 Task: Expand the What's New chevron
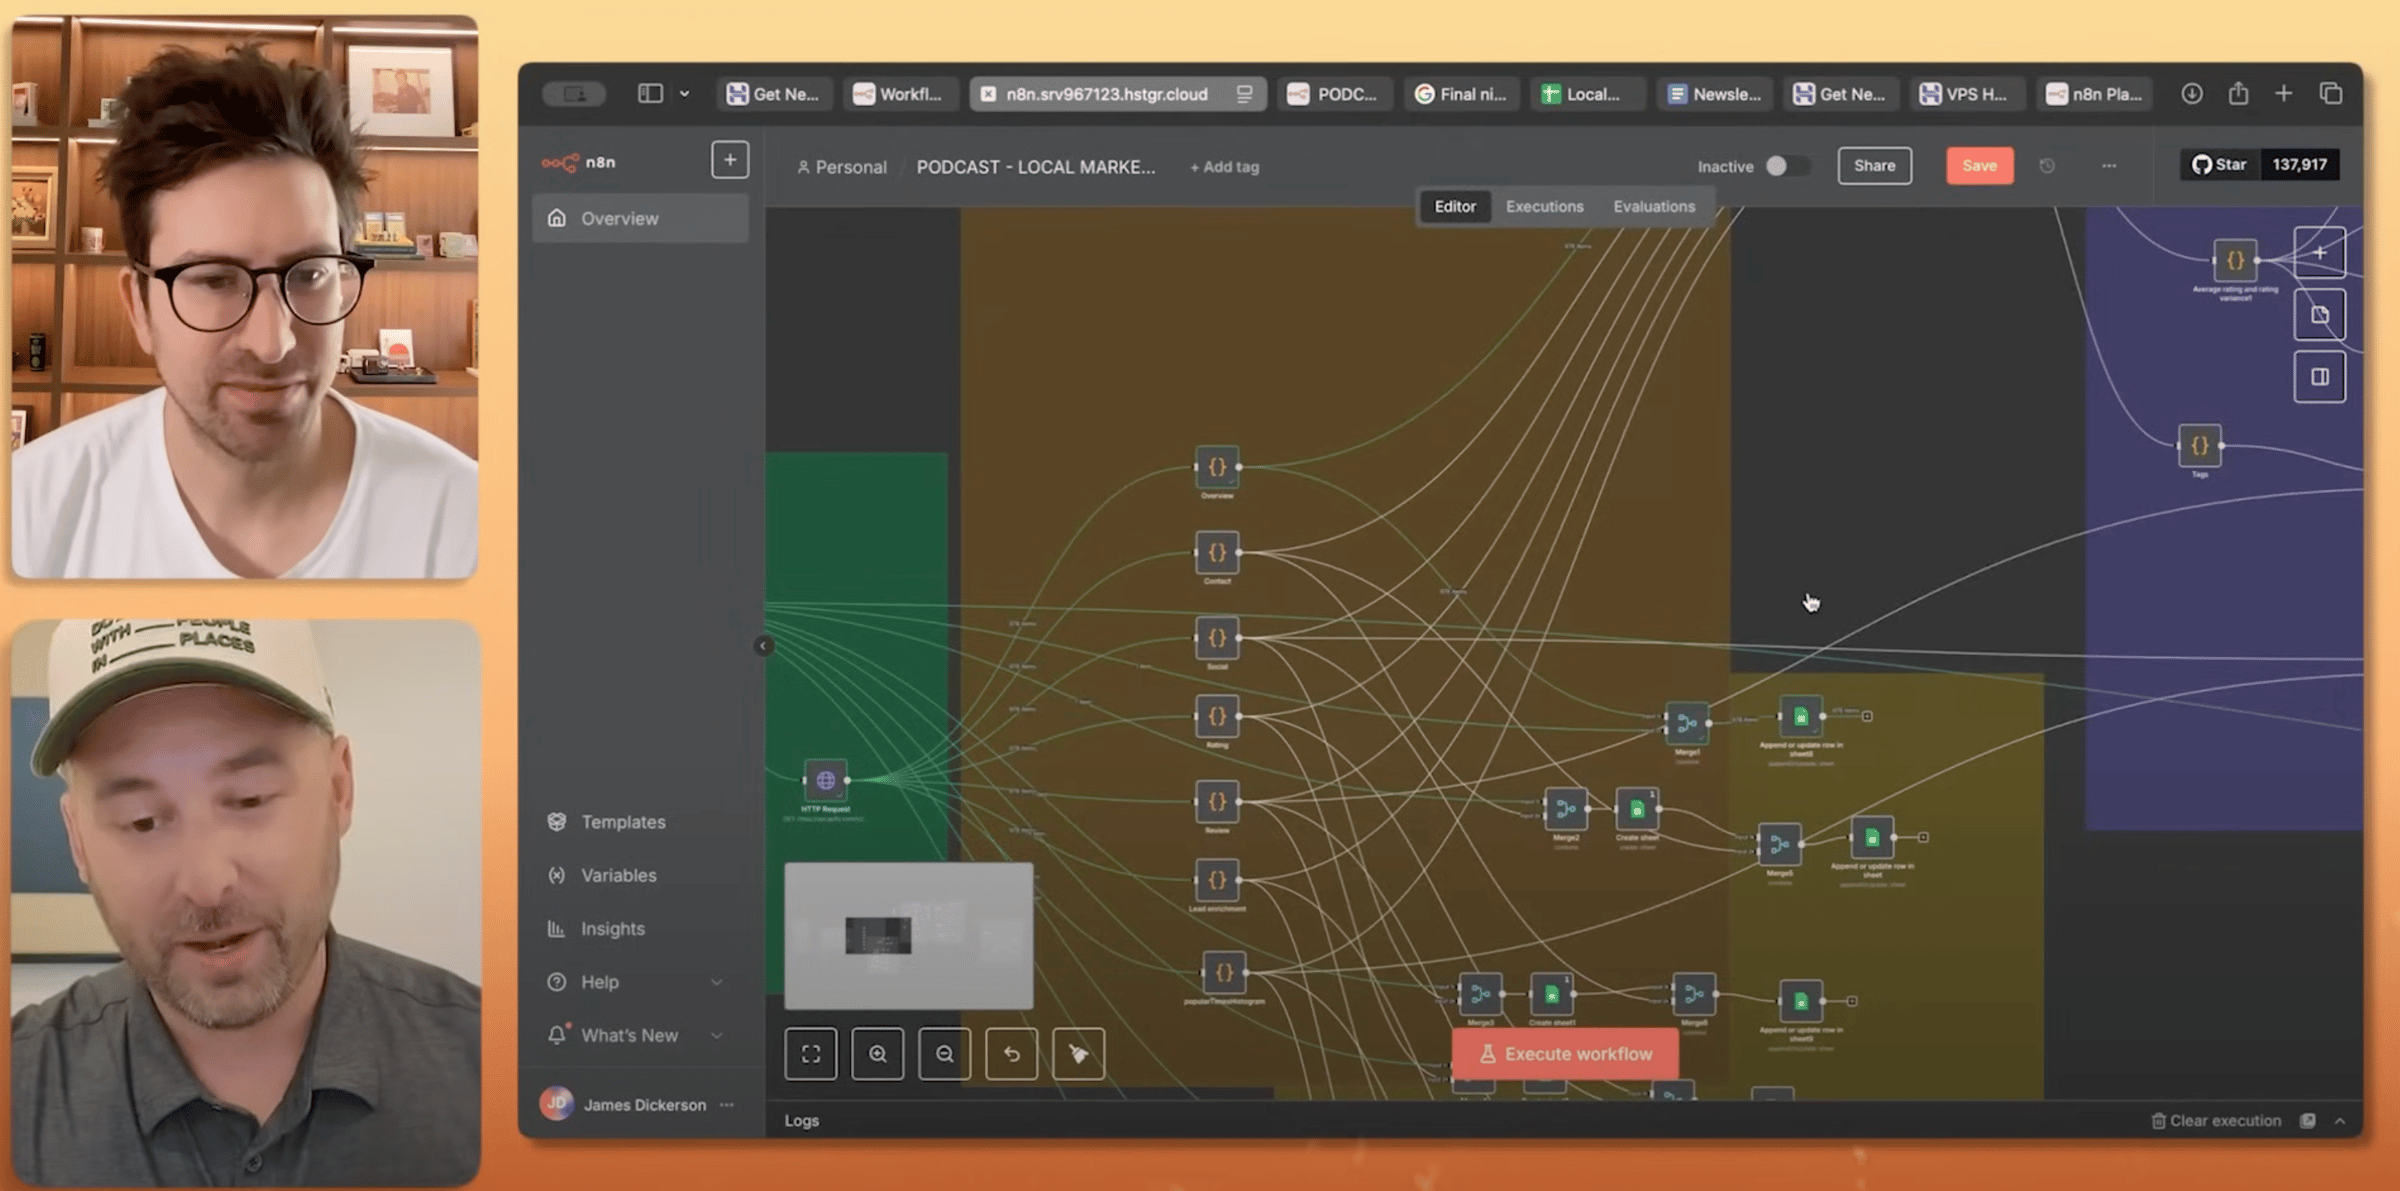click(x=717, y=1035)
